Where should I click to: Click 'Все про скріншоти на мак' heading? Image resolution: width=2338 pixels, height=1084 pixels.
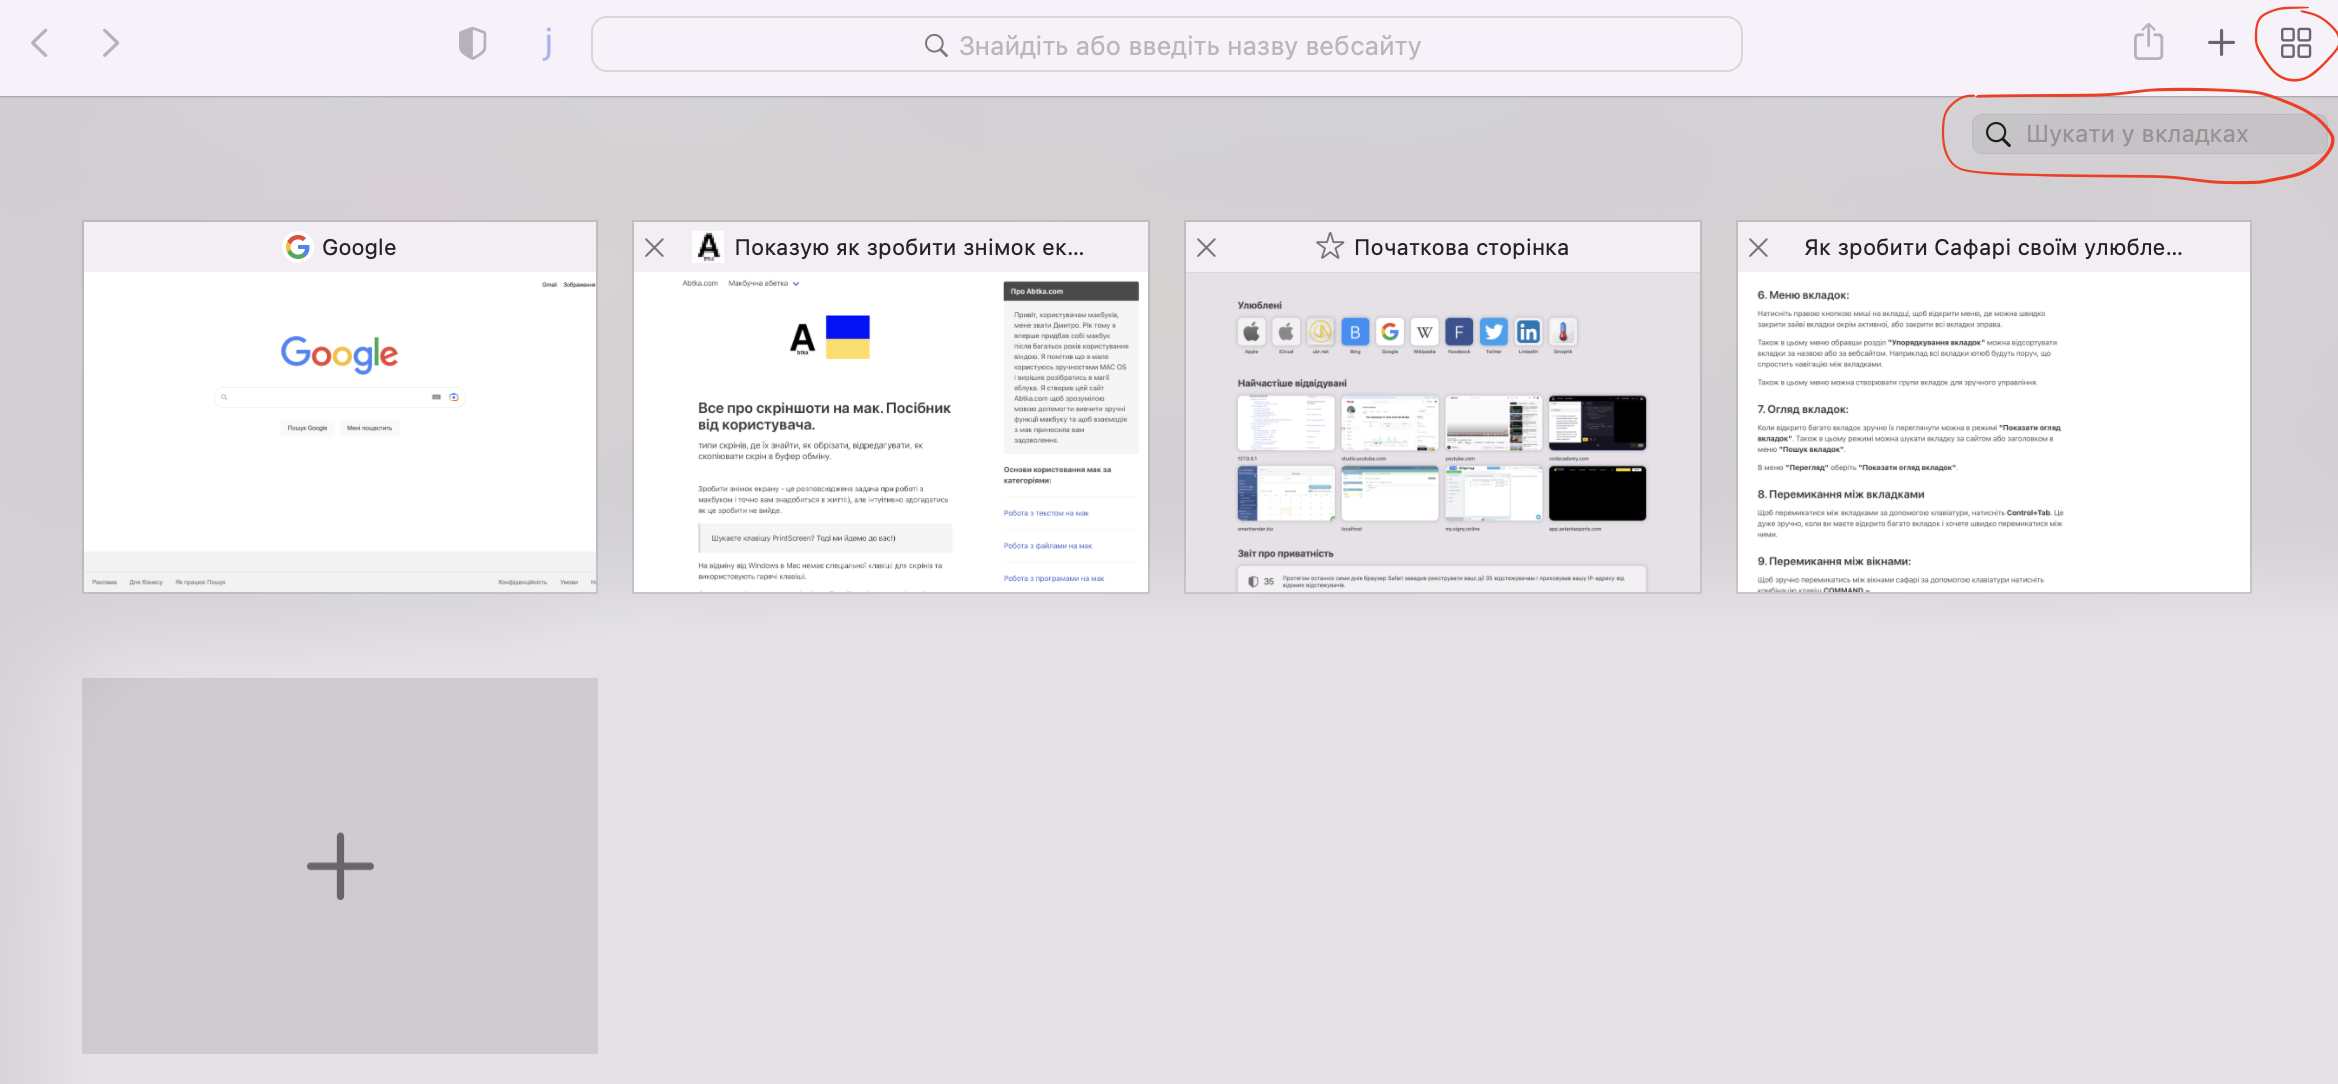click(824, 416)
